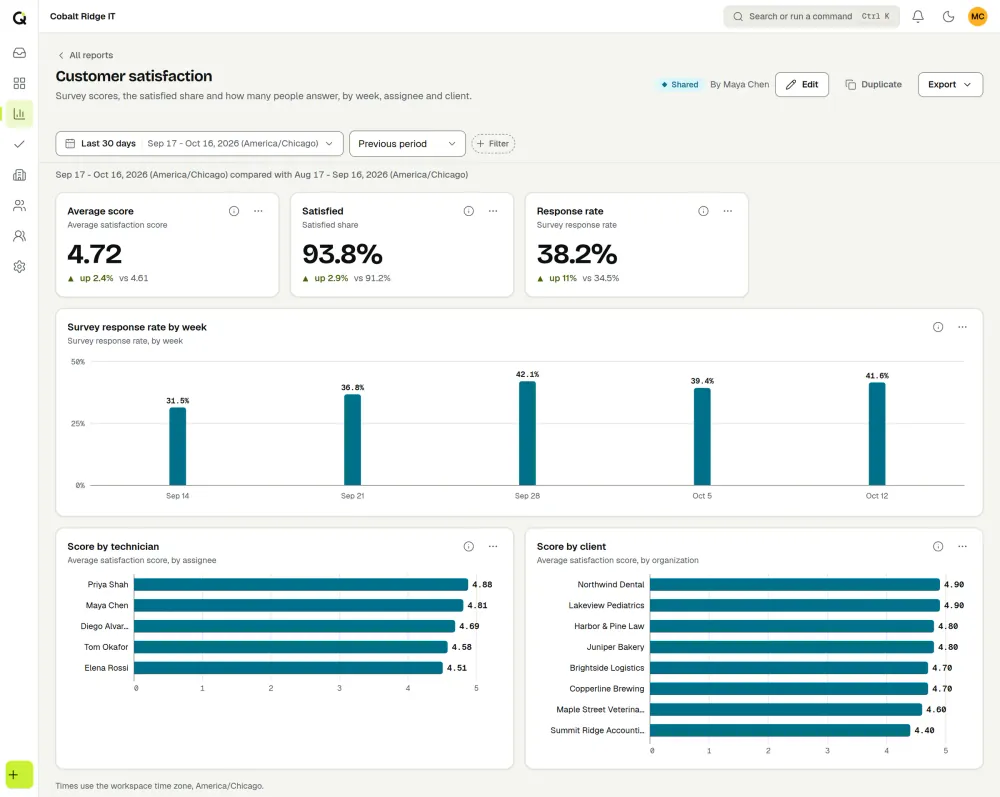Open the Organizations building icon in sidebar
Image resolution: width=1000 pixels, height=797 pixels.
tap(19, 175)
